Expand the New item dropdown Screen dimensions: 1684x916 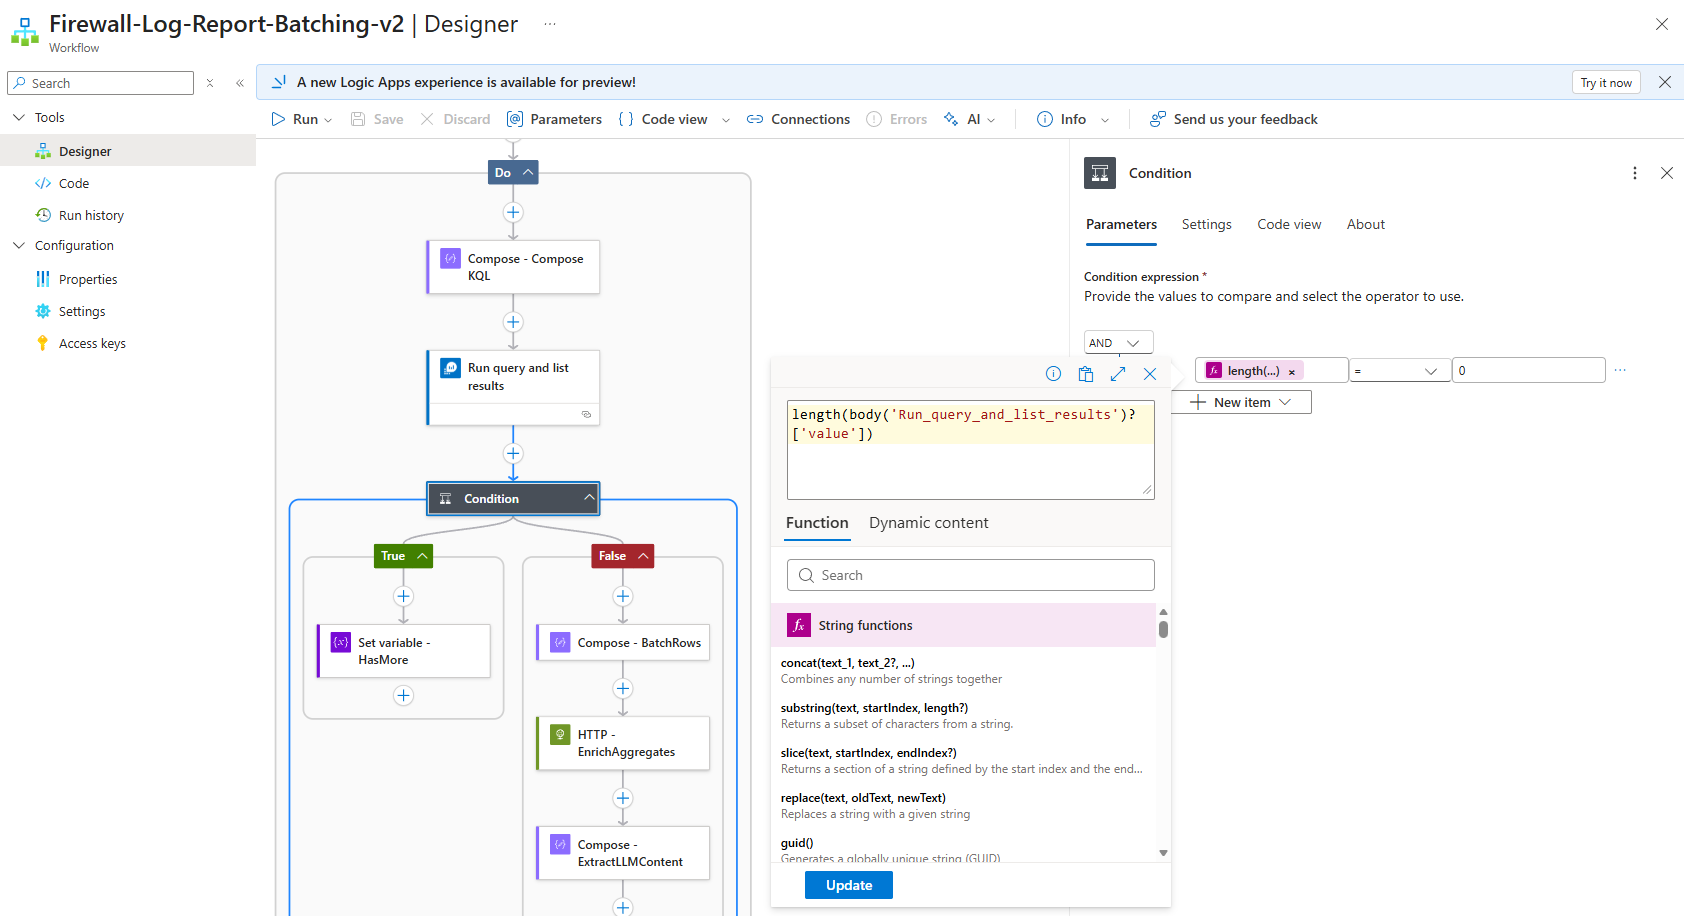(x=1285, y=402)
